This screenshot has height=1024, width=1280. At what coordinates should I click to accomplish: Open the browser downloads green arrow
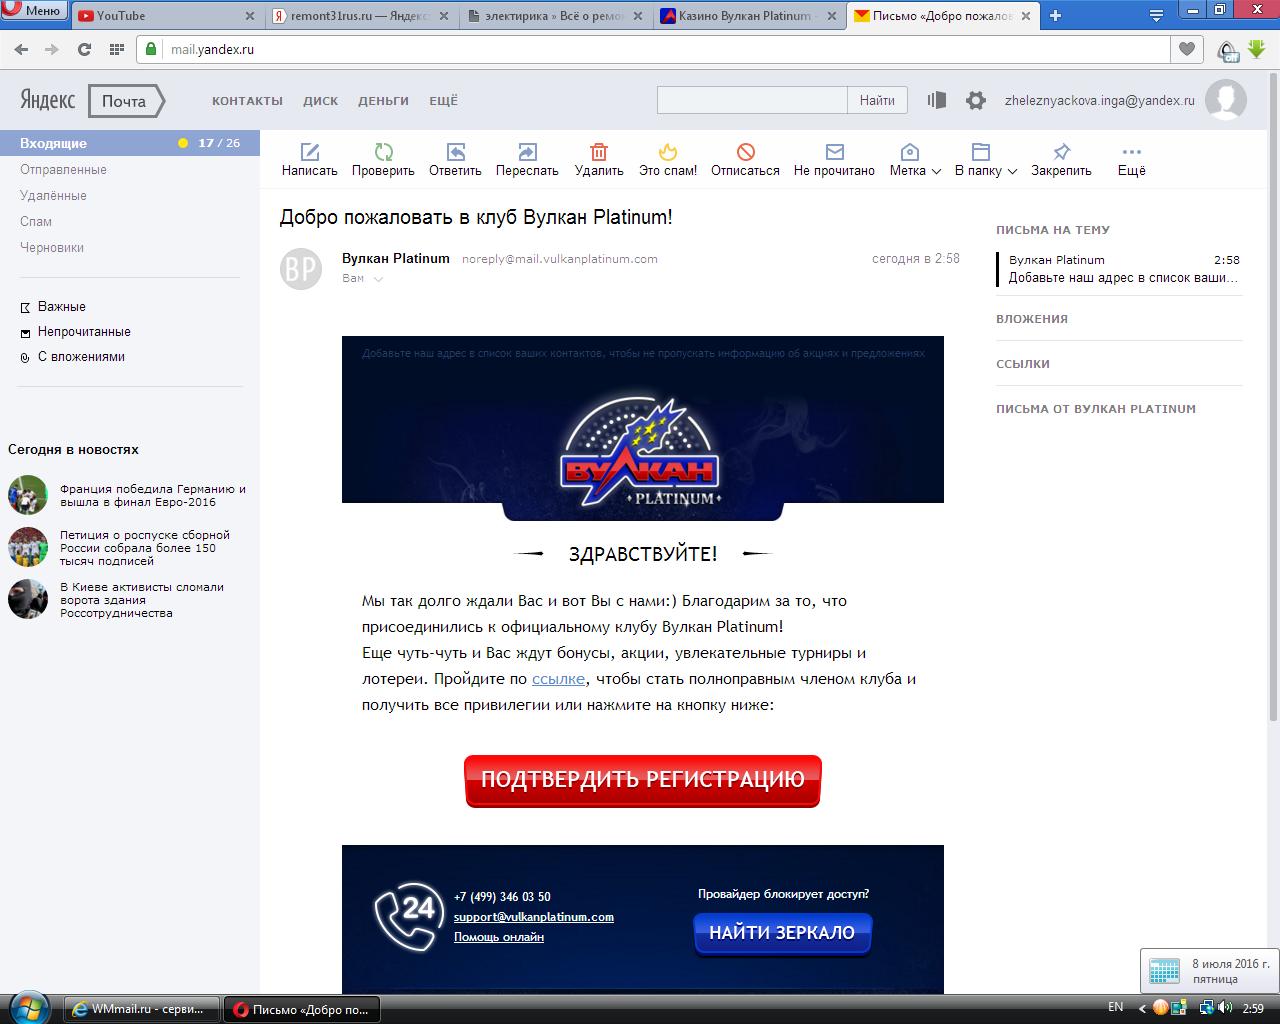coord(1256,49)
